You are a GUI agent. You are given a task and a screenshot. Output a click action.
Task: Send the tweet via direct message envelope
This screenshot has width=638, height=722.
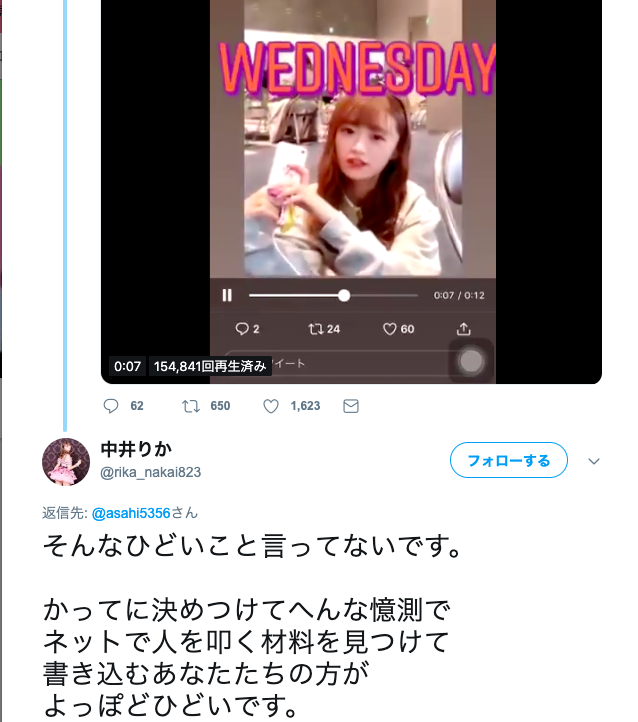click(351, 406)
